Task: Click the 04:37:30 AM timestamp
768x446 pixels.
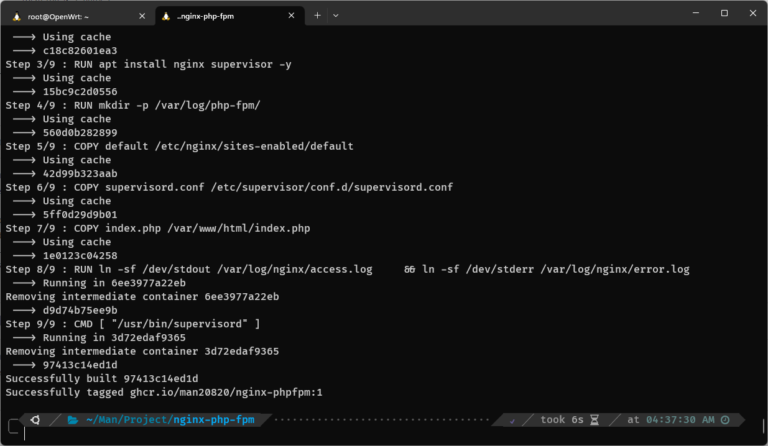Action: coord(680,420)
